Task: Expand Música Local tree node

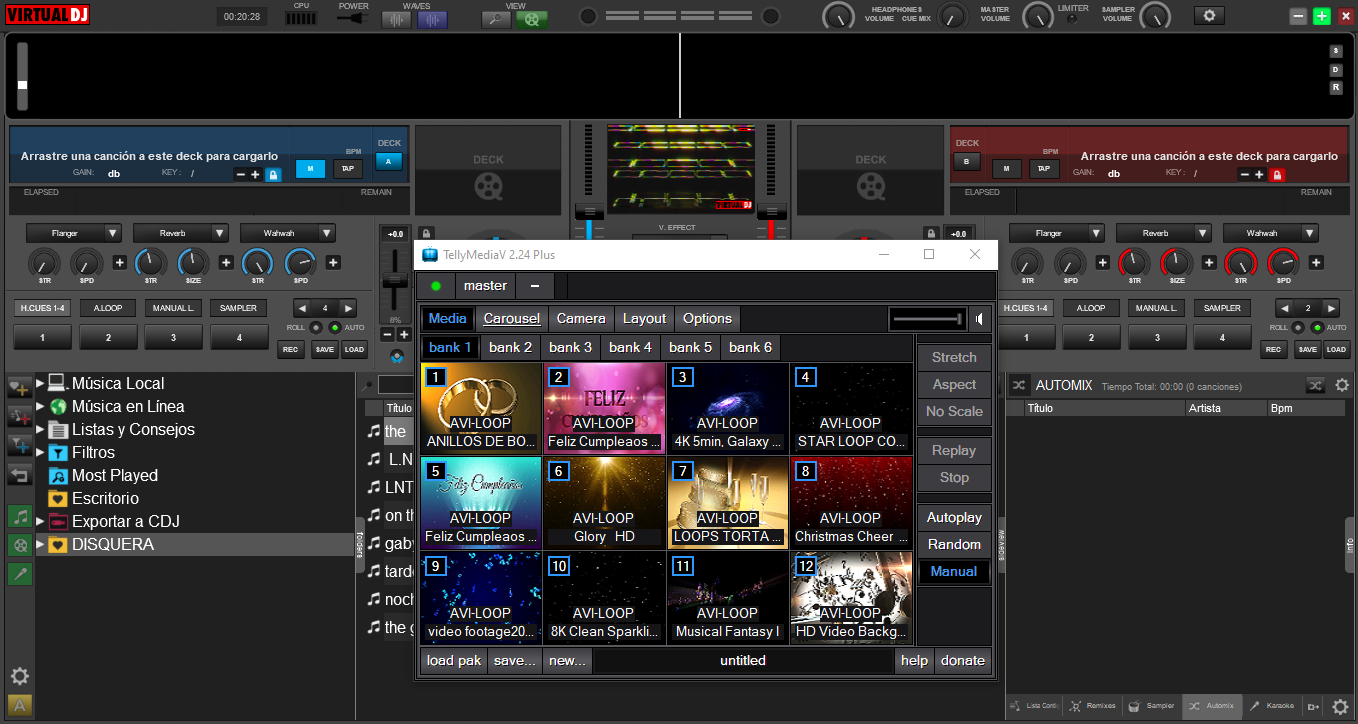Action: tap(41, 383)
